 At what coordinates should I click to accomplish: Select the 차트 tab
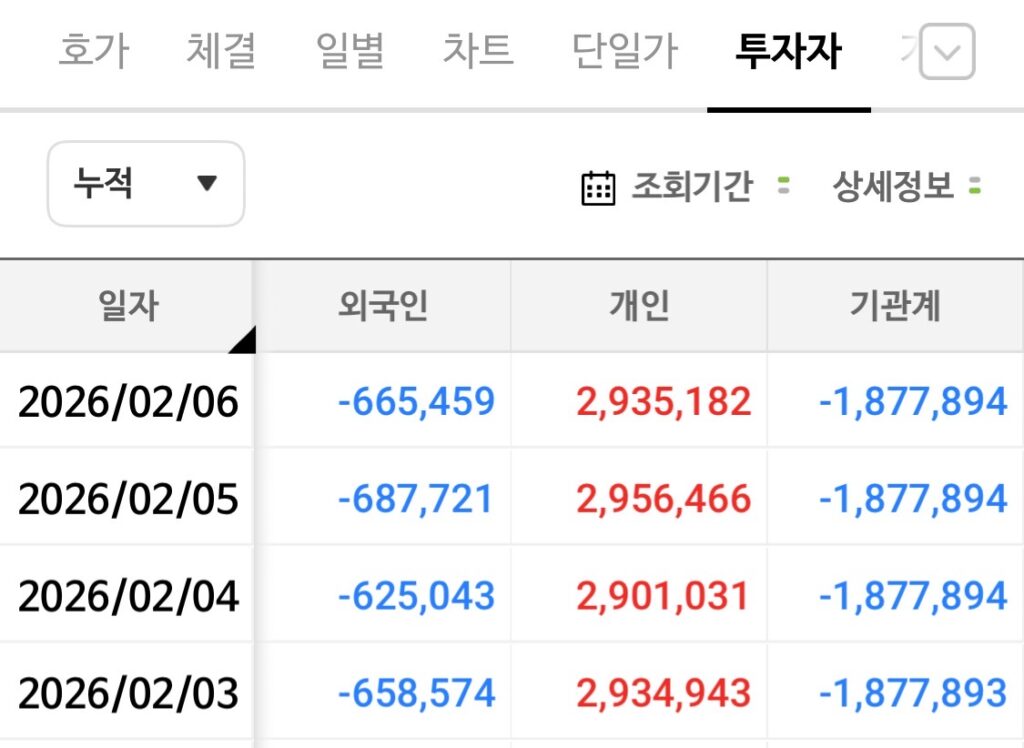[x=478, y=51]
